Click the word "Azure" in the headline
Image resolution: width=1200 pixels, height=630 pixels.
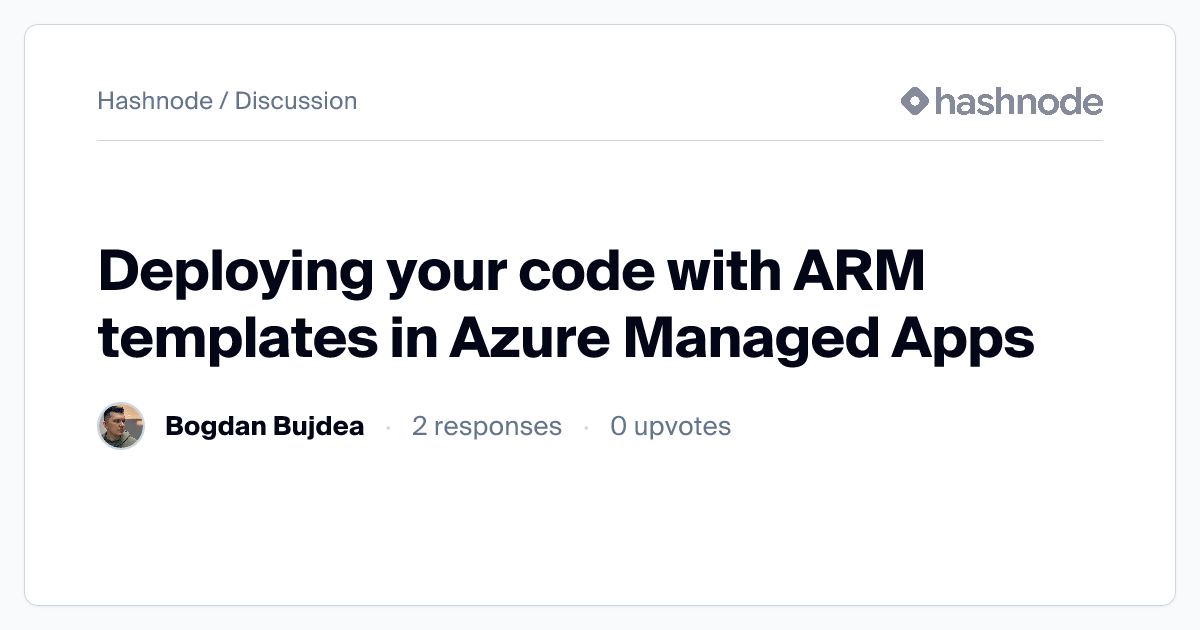pyautogui.click(x=528, y=340)
